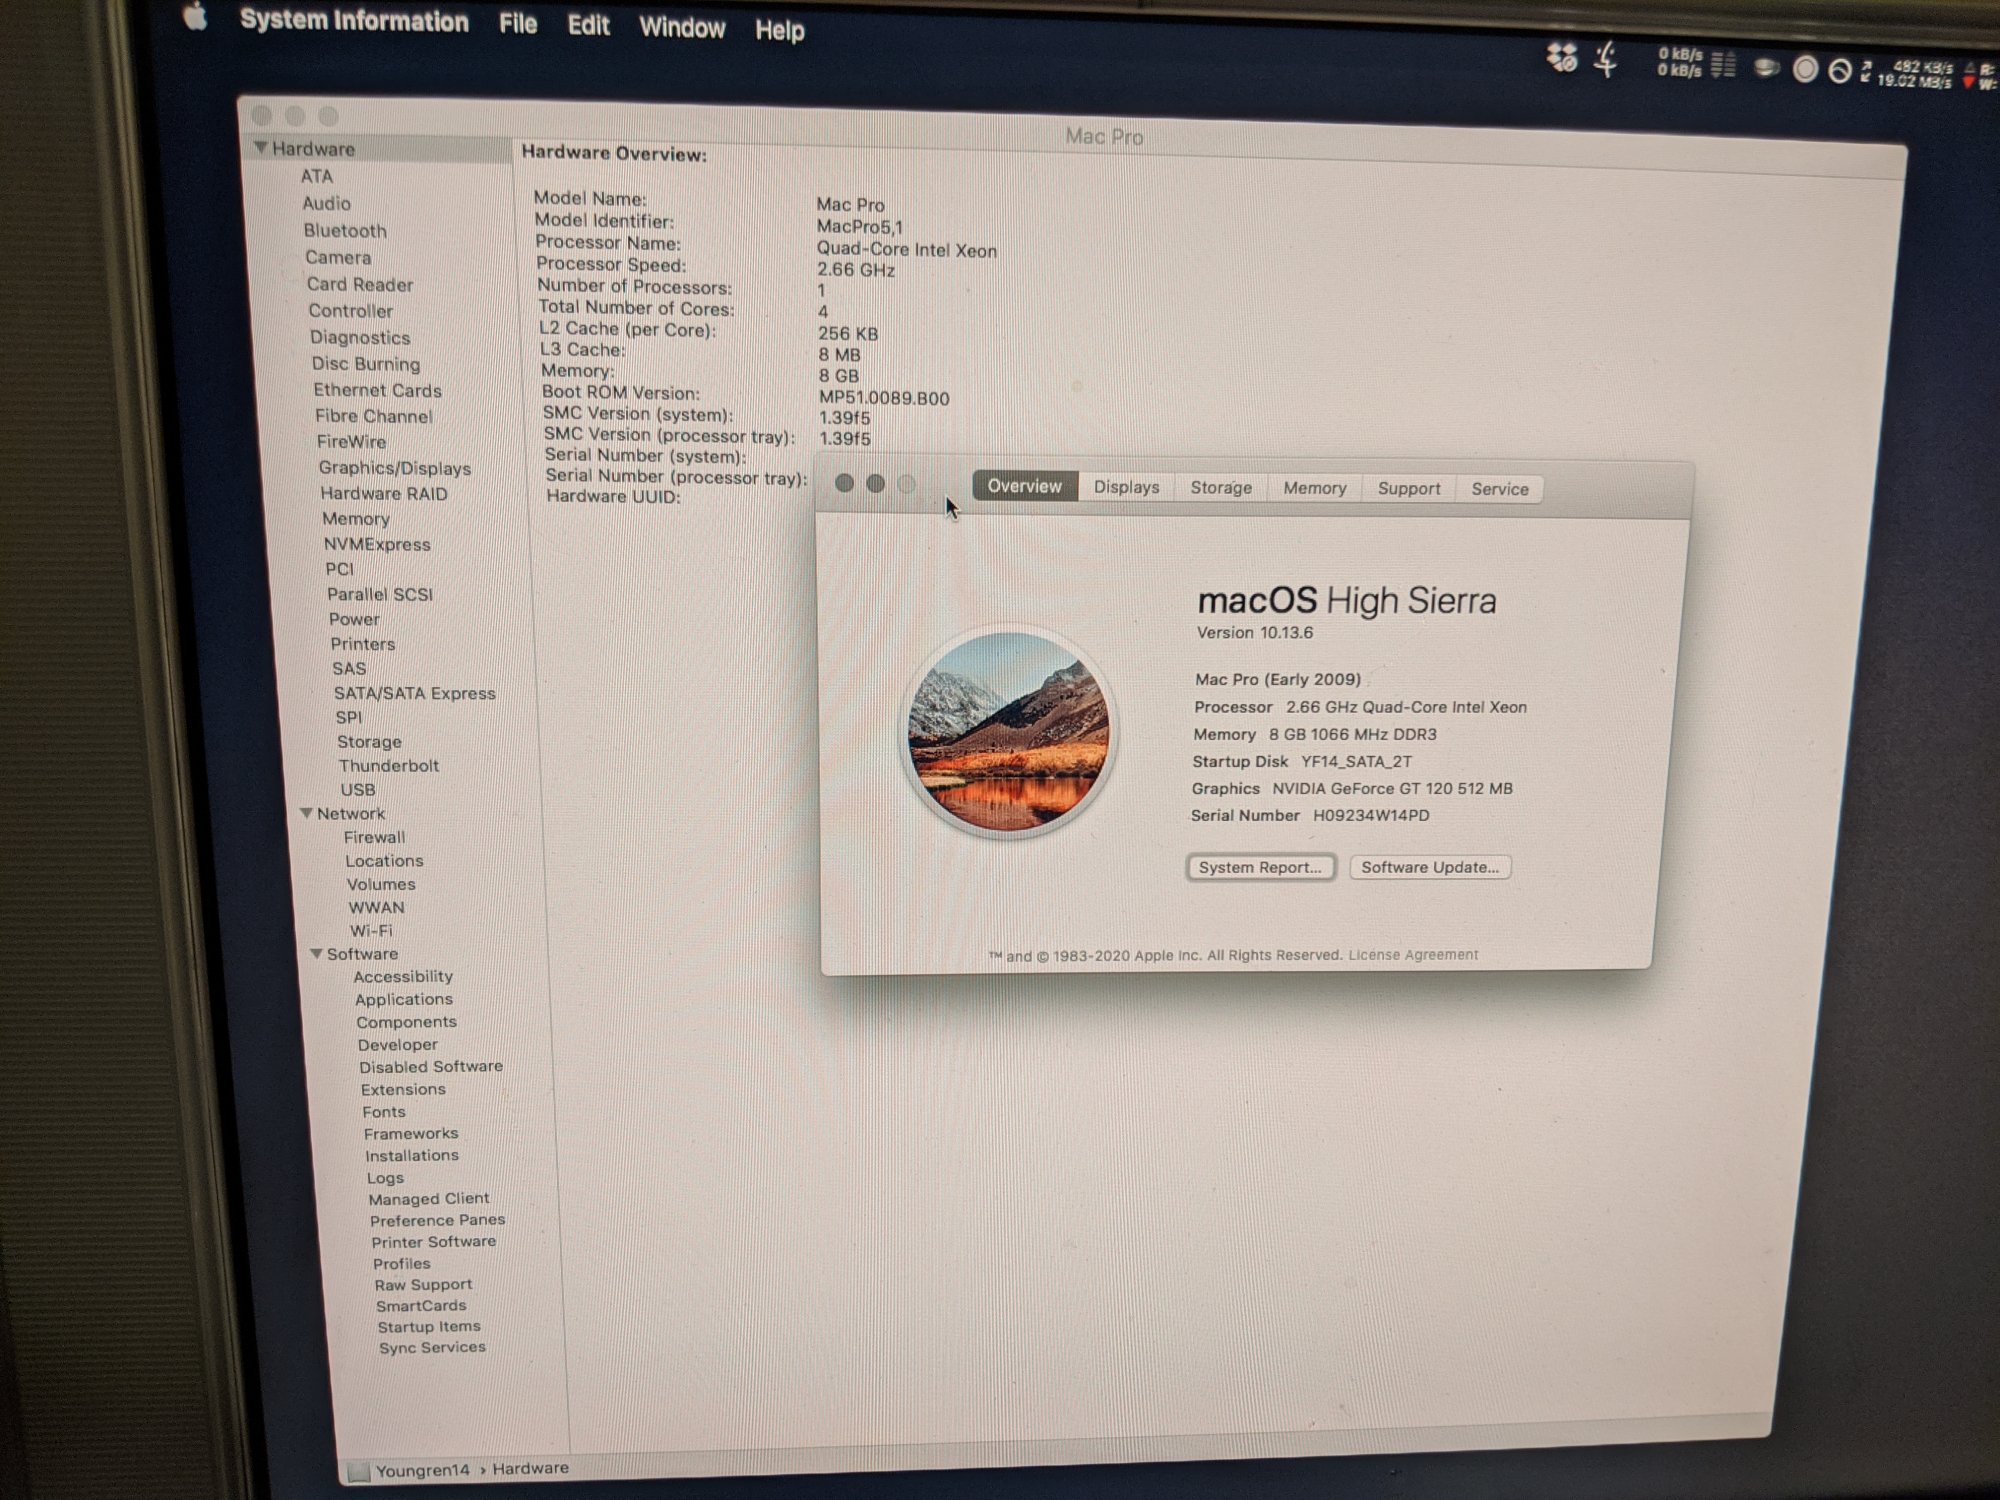2000x1500 pixels.
Task: Open the Help menu
Action: pyautogui.click(x=780, y=30)
